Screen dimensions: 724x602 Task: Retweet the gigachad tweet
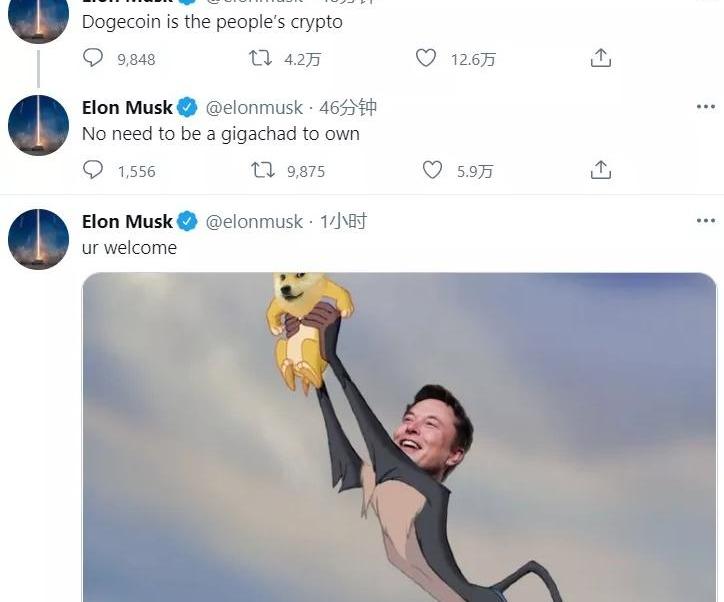[263, 170]
